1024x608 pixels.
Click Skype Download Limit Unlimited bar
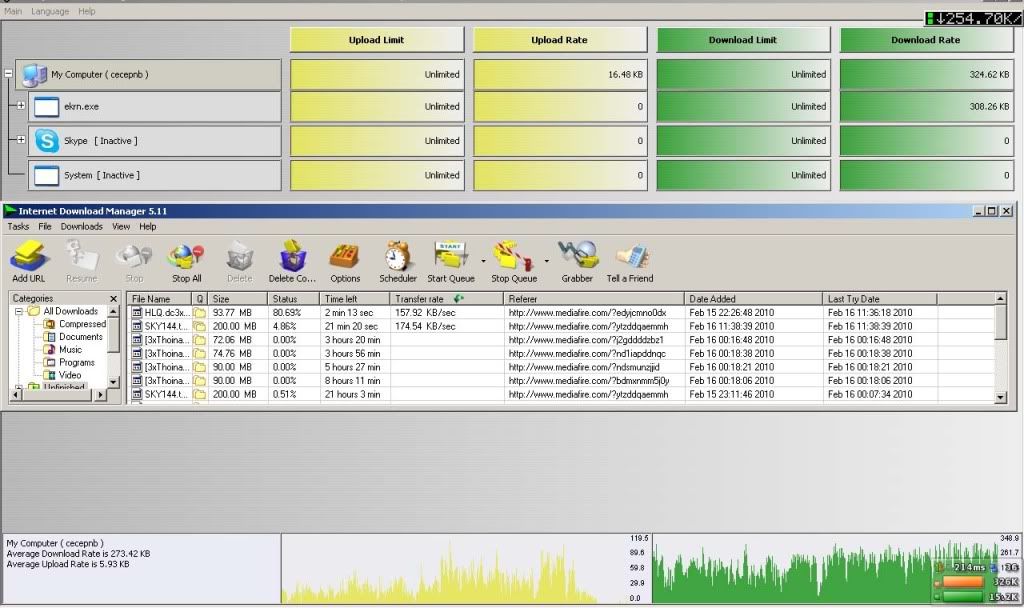743,140
